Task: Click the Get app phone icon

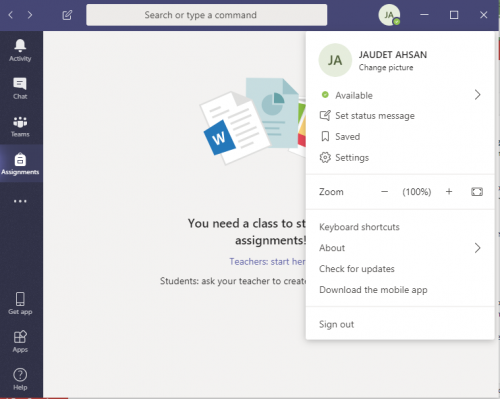Action: point(20,299)
